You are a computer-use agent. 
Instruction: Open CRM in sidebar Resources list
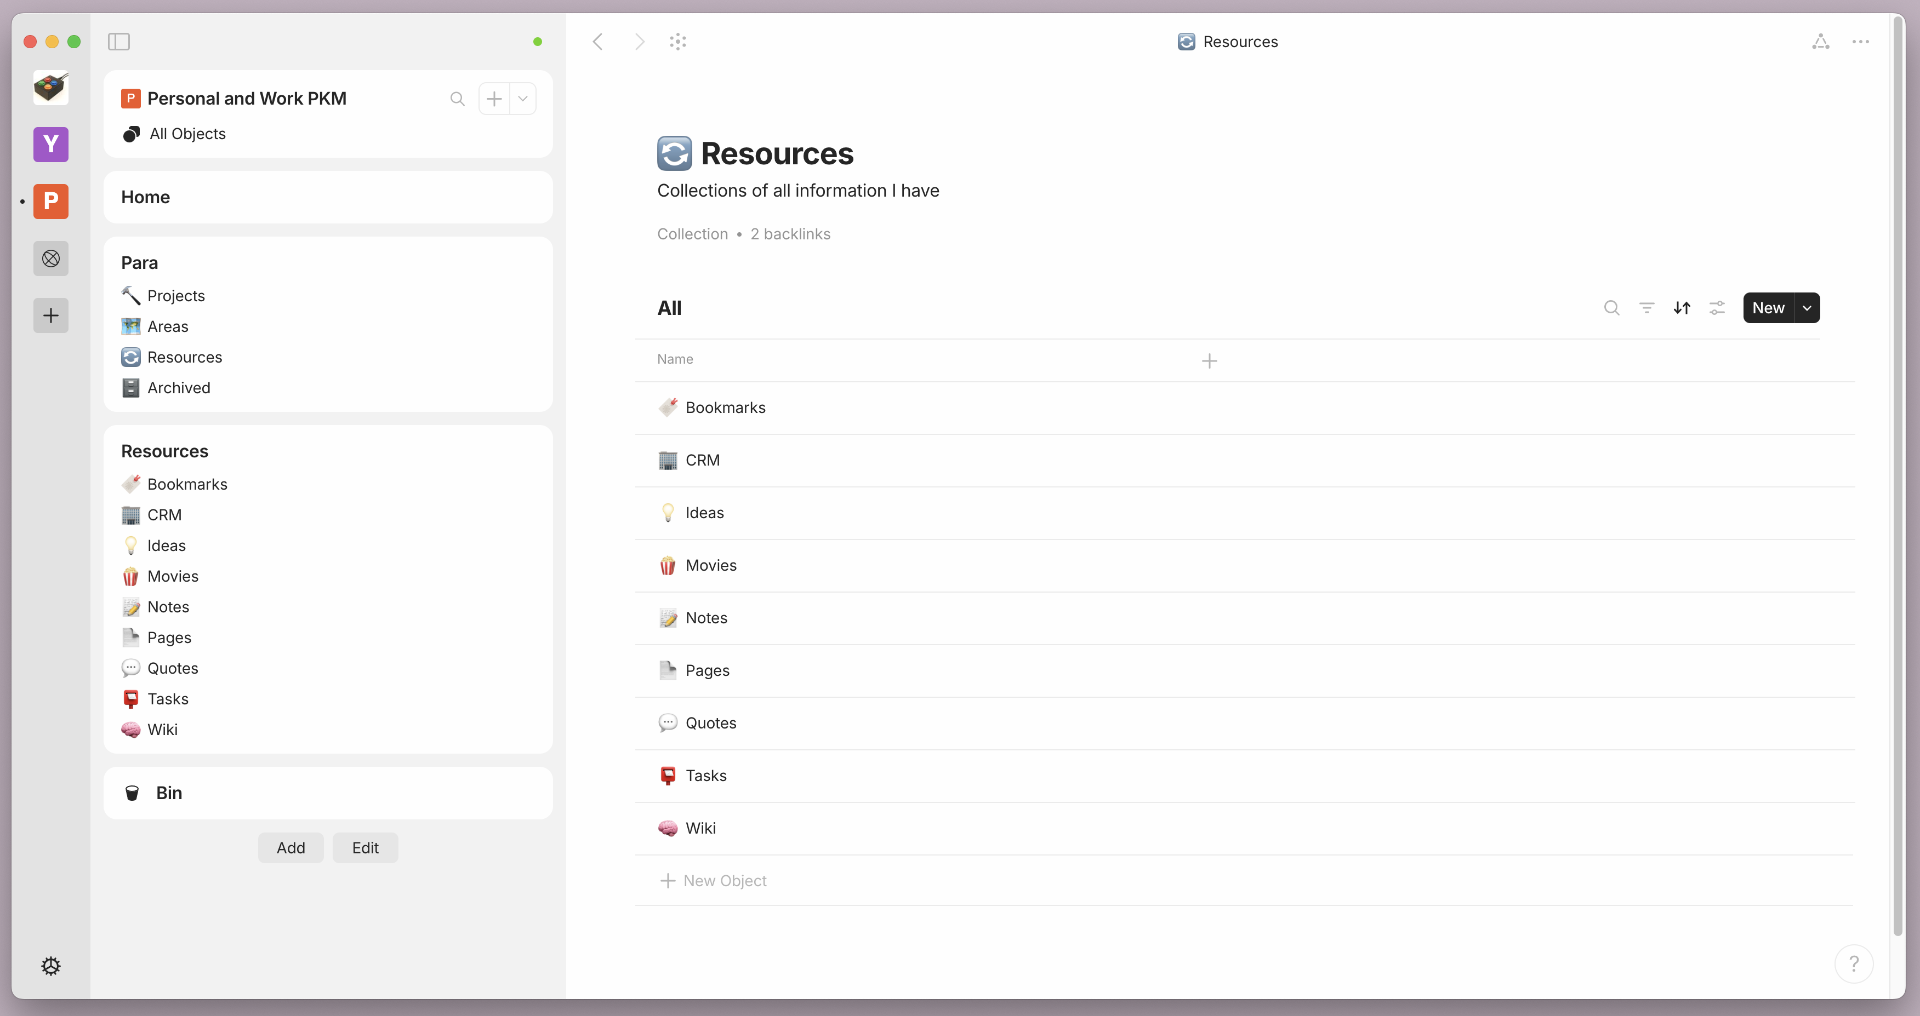click(164, 515)
